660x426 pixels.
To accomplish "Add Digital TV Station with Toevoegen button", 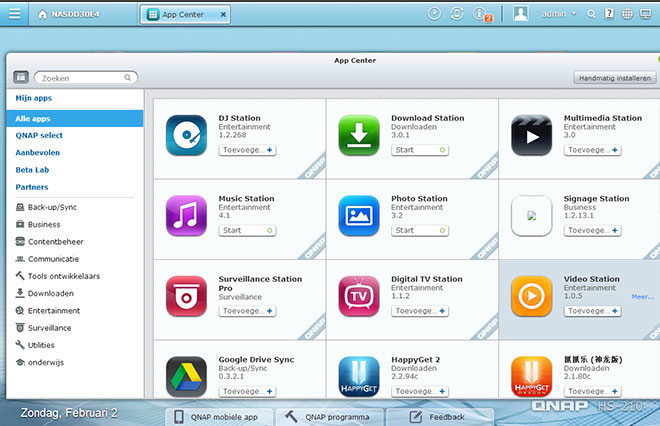I will (x=420, y=311).
